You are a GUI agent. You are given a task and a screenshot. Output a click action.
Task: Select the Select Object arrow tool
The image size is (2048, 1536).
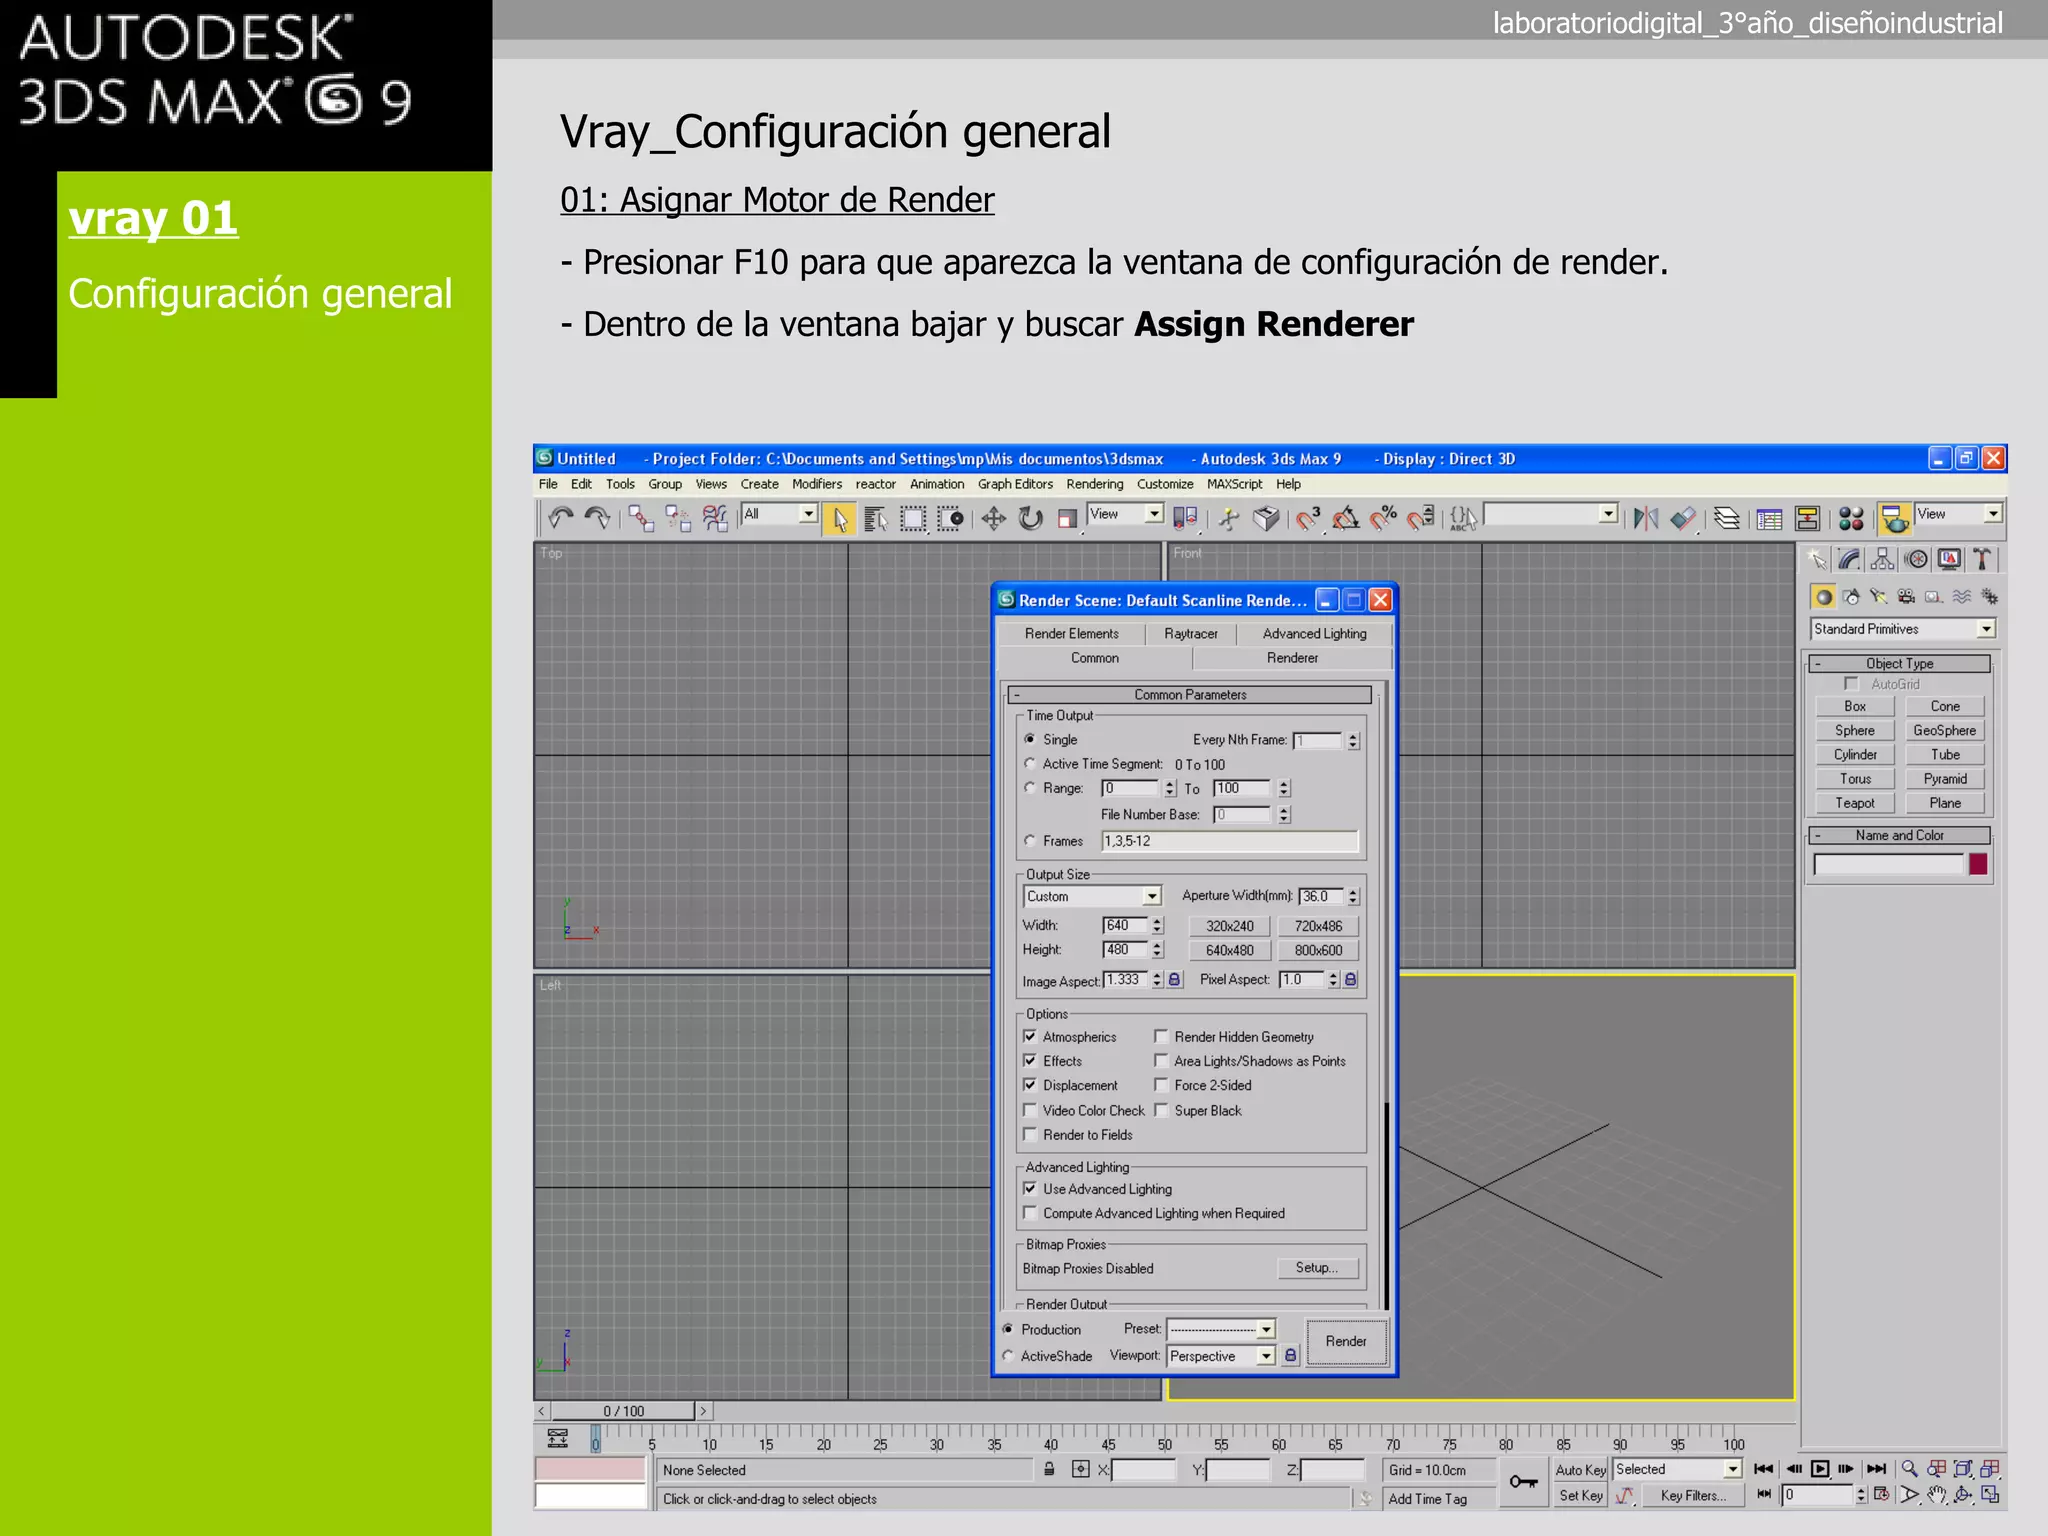(839, 518)
